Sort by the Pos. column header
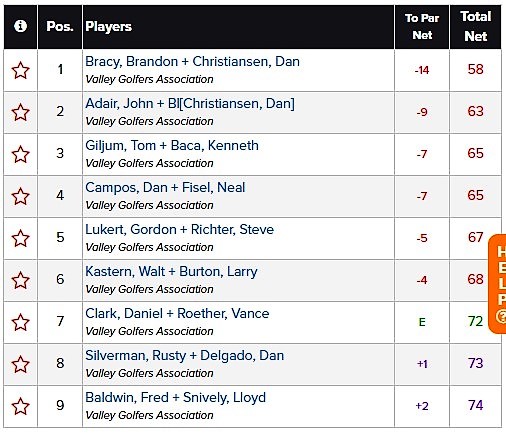This screenshot has height=435, width=506. point(60,26)
